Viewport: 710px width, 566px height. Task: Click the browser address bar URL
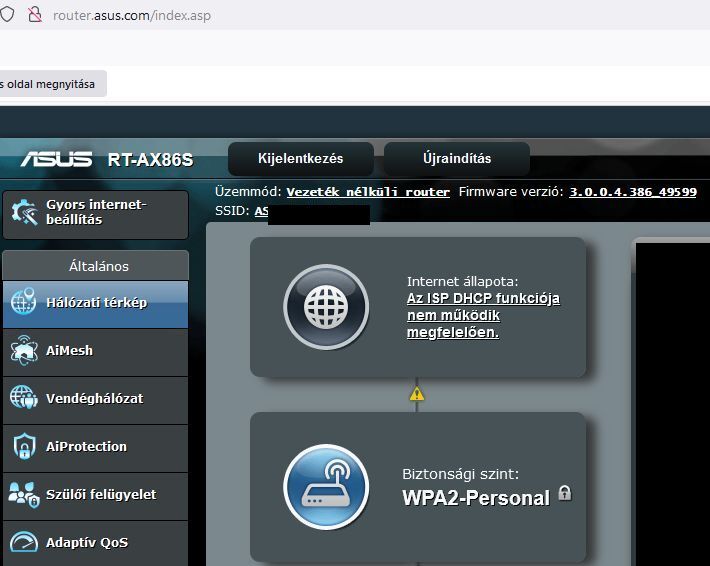point(132,15)
